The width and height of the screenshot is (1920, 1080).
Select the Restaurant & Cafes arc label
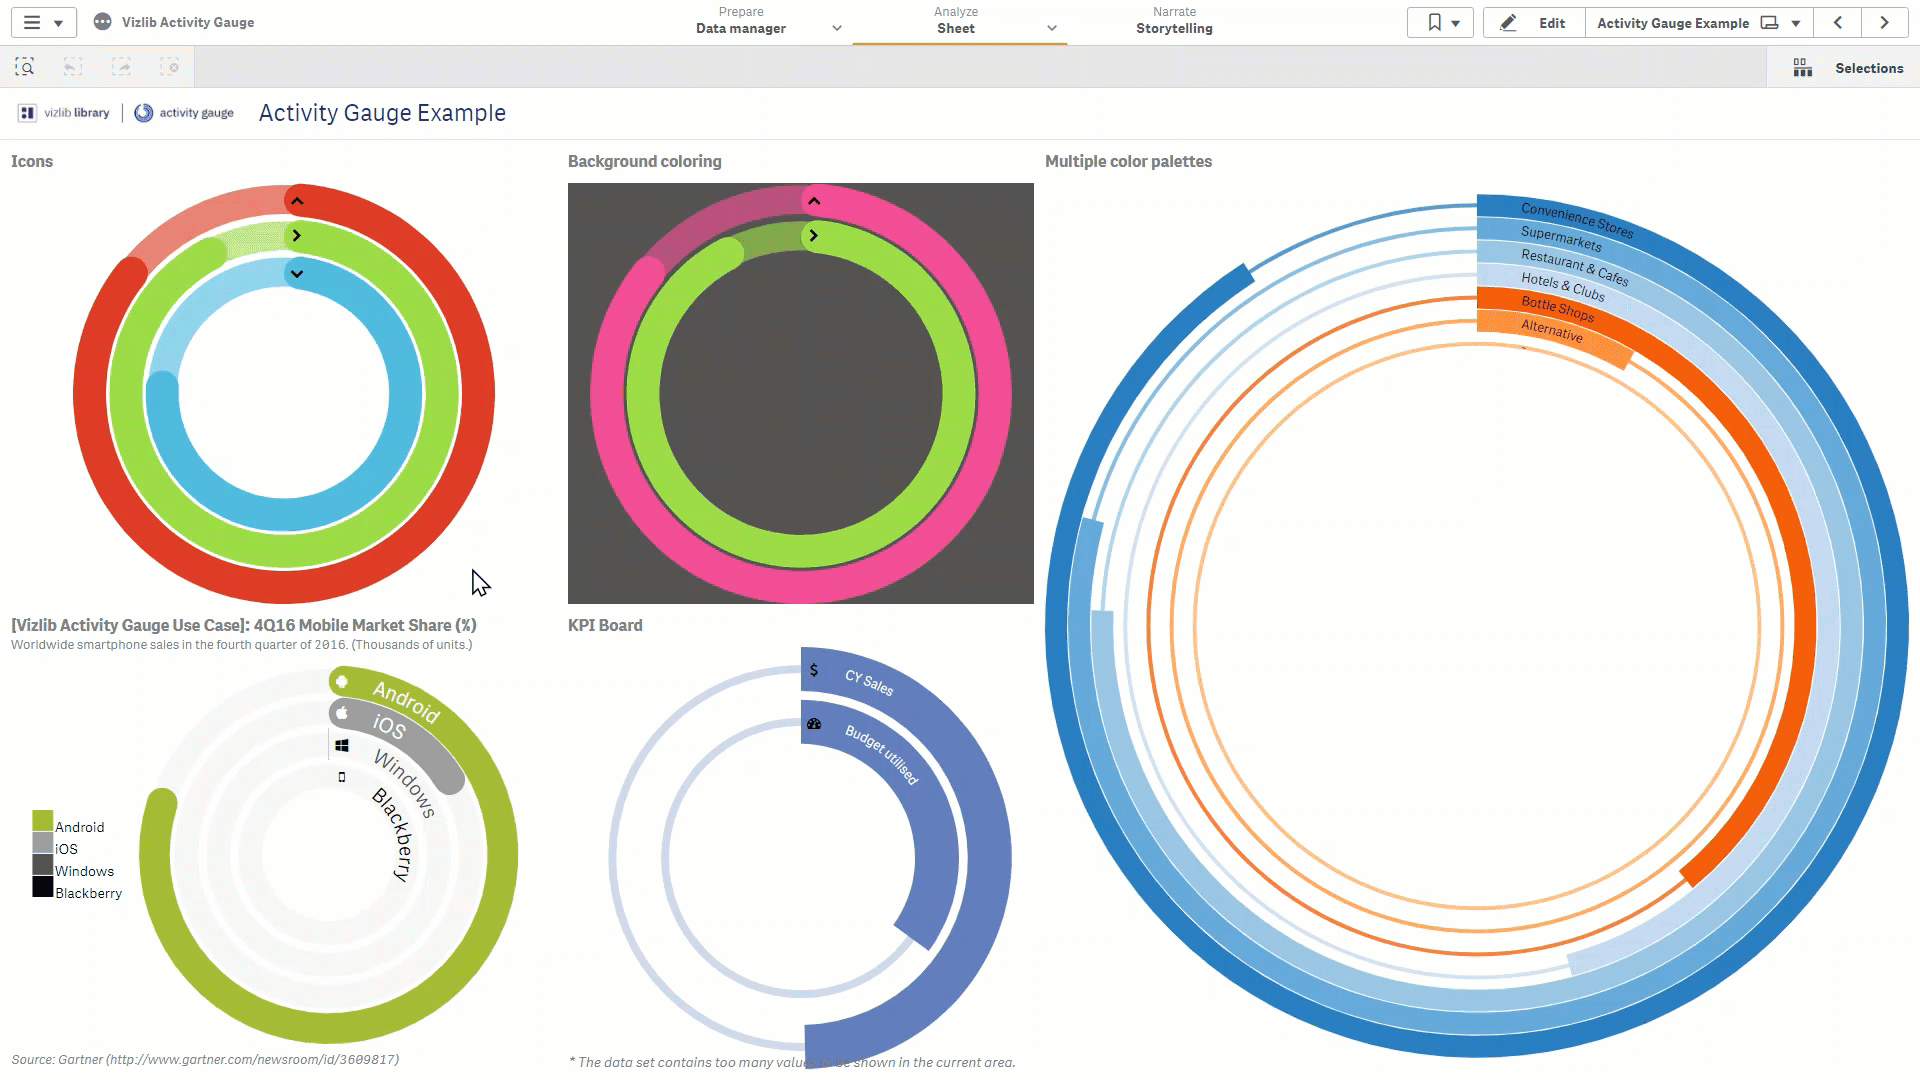point(1574,267)
